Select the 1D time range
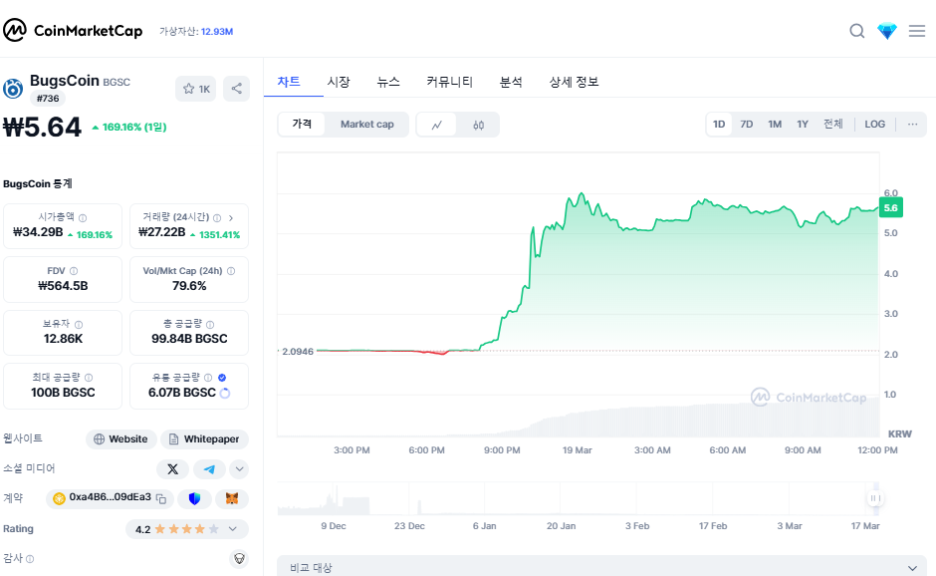The height and width of the screenshot is (576, 936). coord(719,124)
